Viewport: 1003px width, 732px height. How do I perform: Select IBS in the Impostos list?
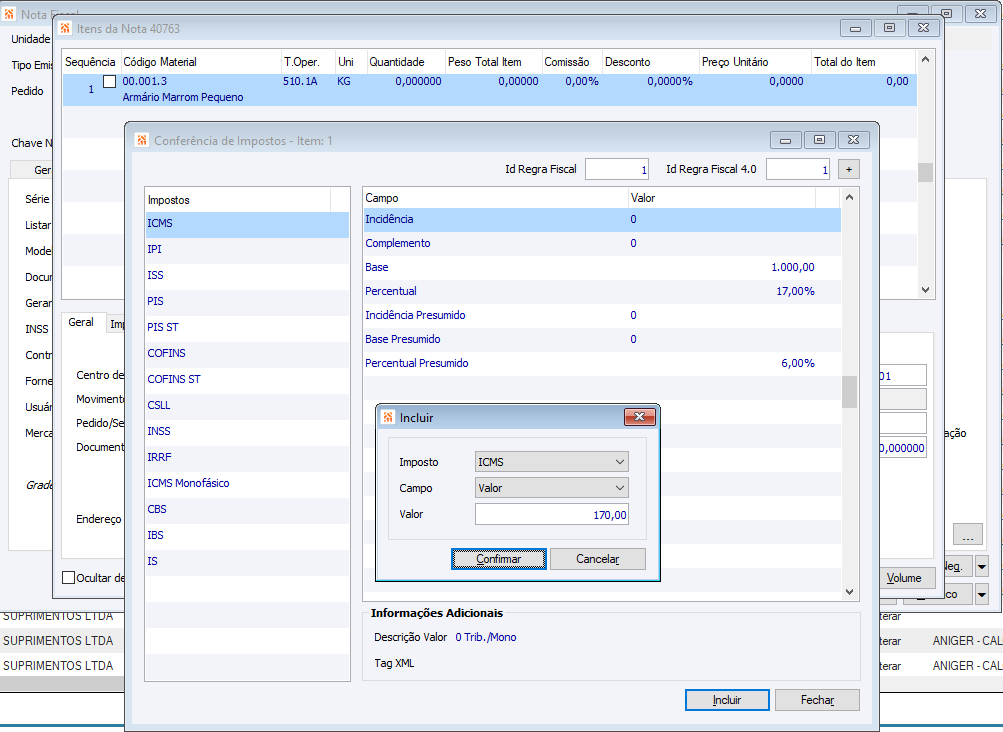248,535
